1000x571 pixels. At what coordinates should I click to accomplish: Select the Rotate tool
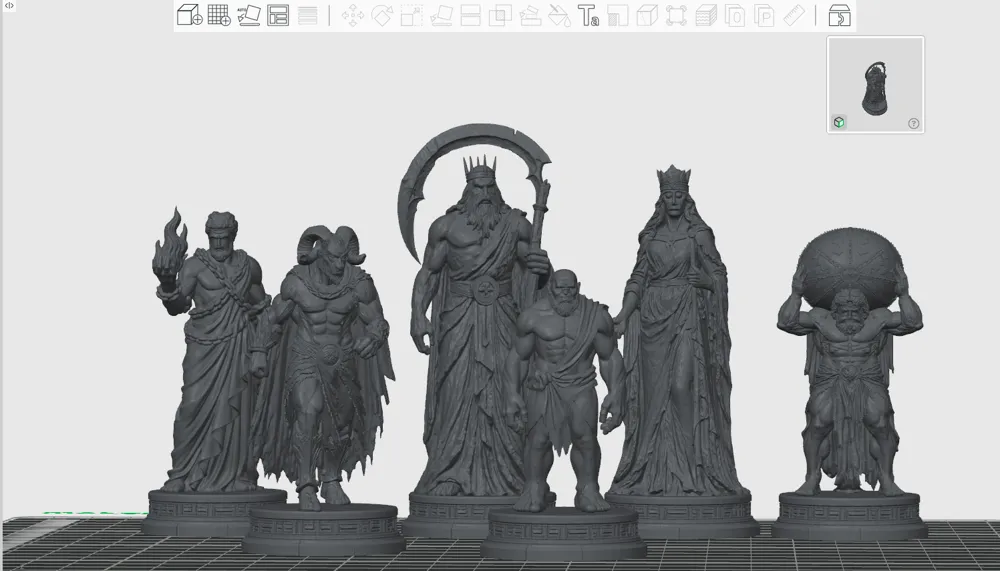pos(382,15)
